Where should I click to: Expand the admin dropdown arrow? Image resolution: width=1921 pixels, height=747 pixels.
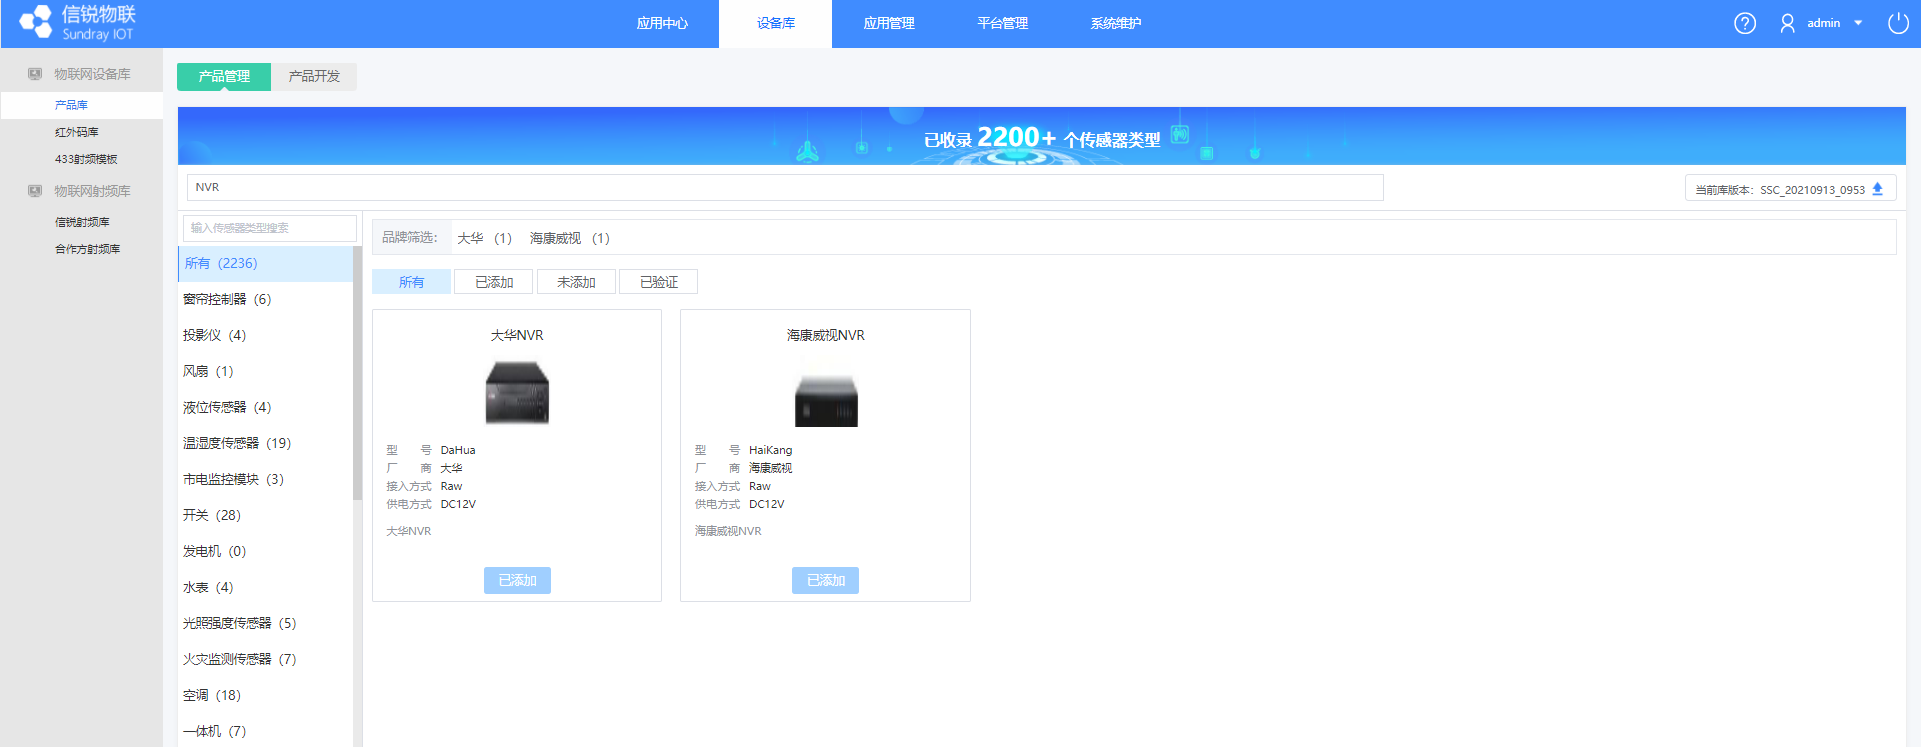tap(1858, 23)
